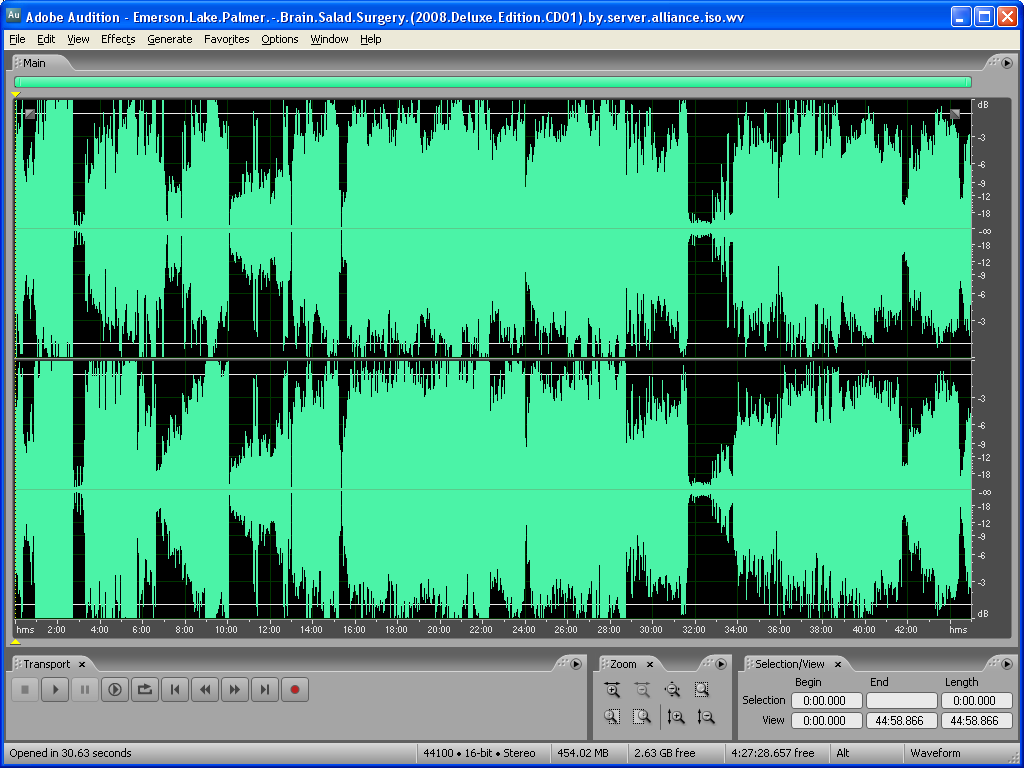Click the Rewind transport button
Screen dimensions: 1024x768
205,690
